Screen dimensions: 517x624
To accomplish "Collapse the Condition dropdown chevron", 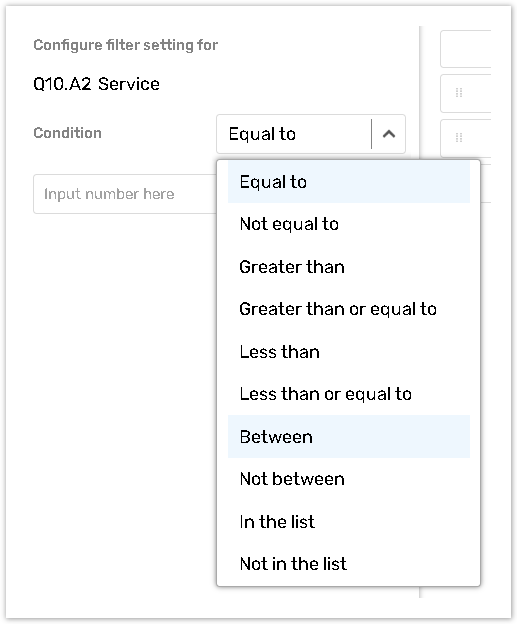I will coord(389,134).
